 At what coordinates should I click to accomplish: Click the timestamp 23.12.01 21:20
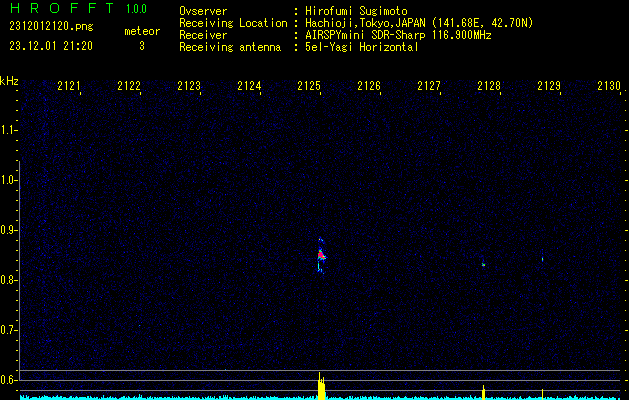(51, 46)
